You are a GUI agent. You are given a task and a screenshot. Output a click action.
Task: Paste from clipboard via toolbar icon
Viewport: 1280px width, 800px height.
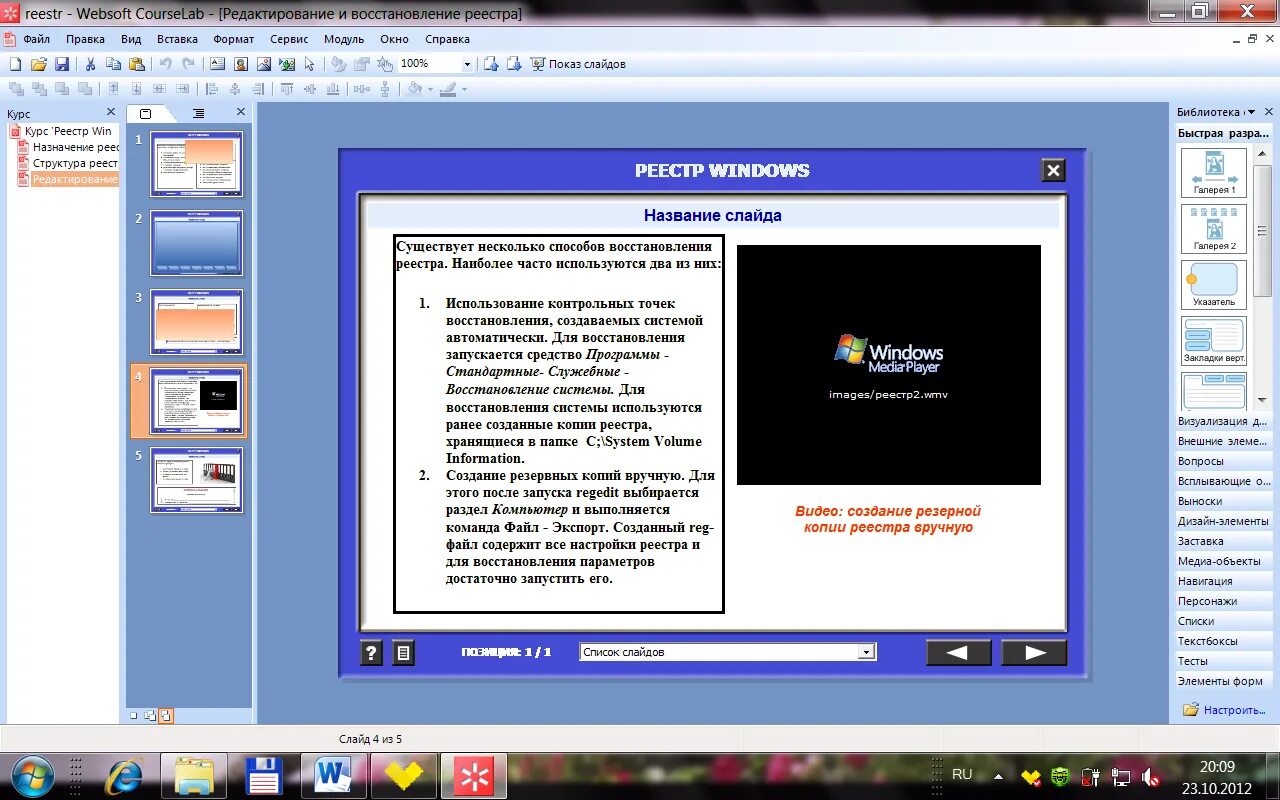137,64
